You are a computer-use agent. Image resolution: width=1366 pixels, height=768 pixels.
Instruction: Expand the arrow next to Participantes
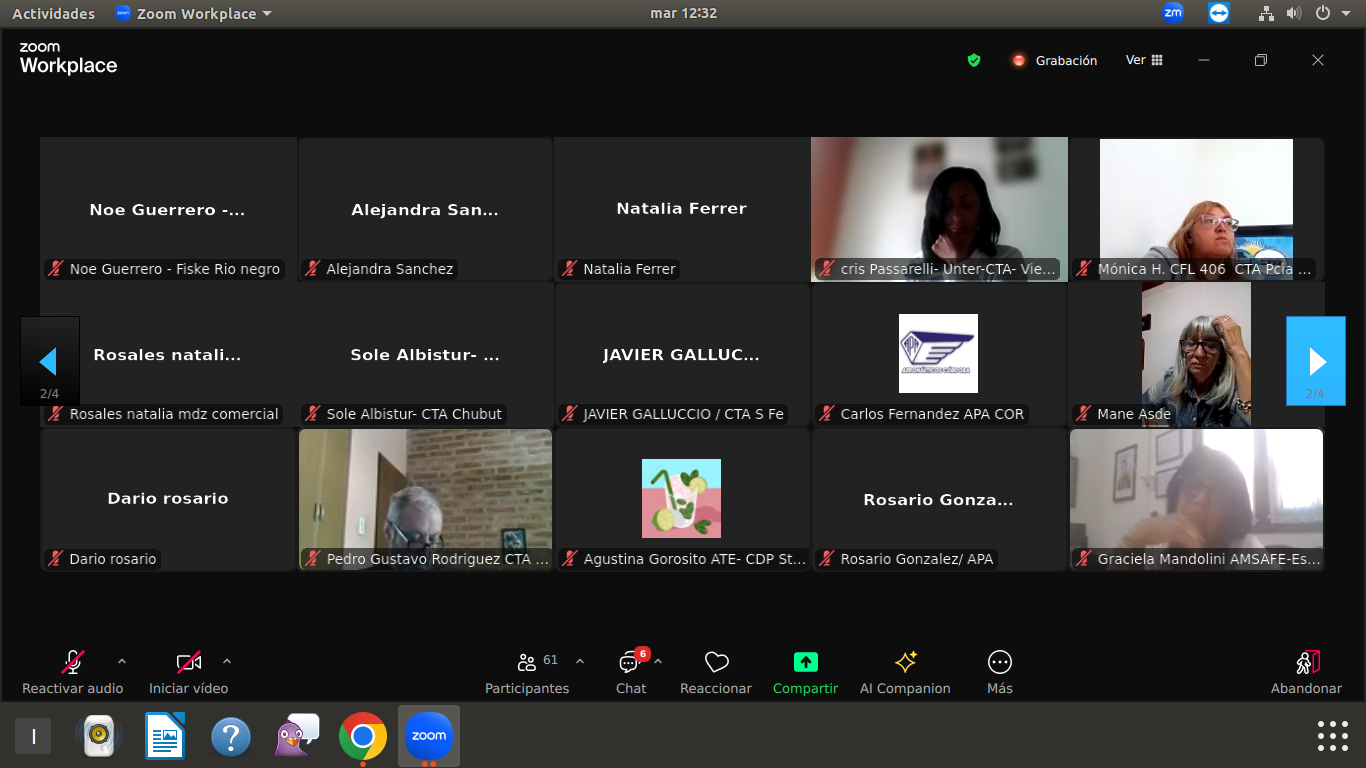coord(580,661)
